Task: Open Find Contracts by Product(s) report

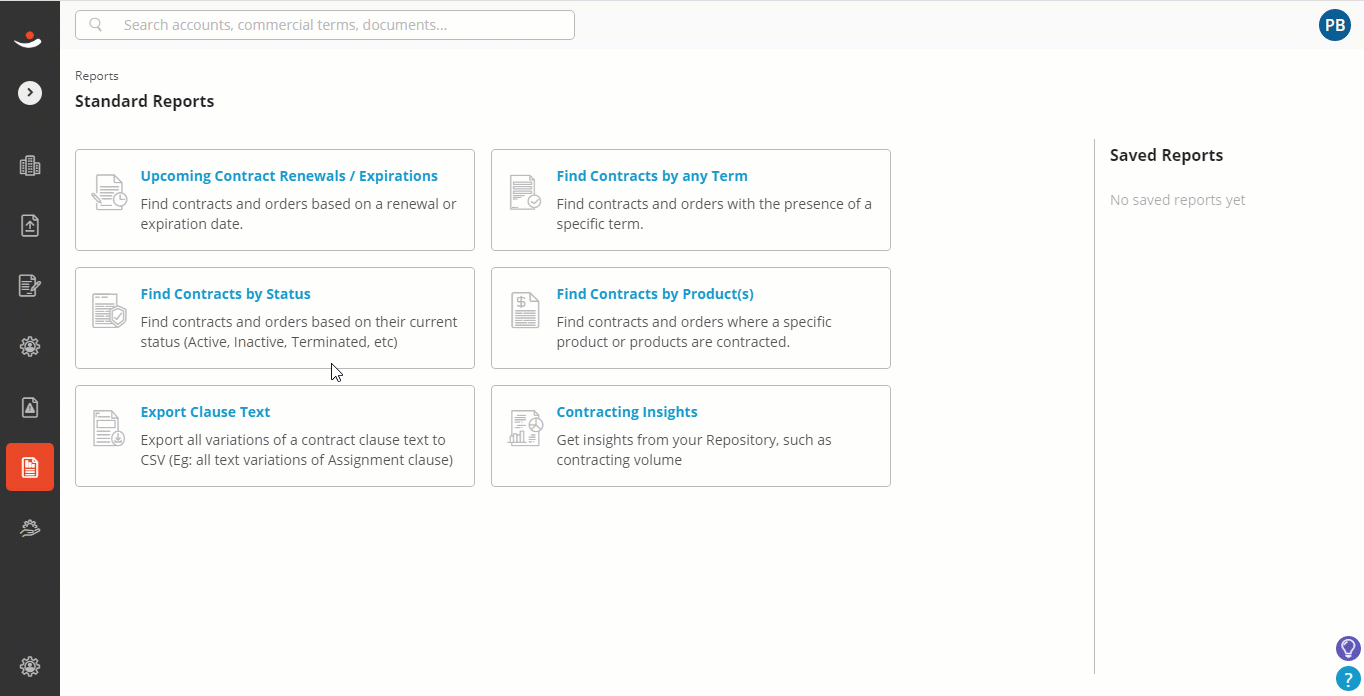Action: 655,294
